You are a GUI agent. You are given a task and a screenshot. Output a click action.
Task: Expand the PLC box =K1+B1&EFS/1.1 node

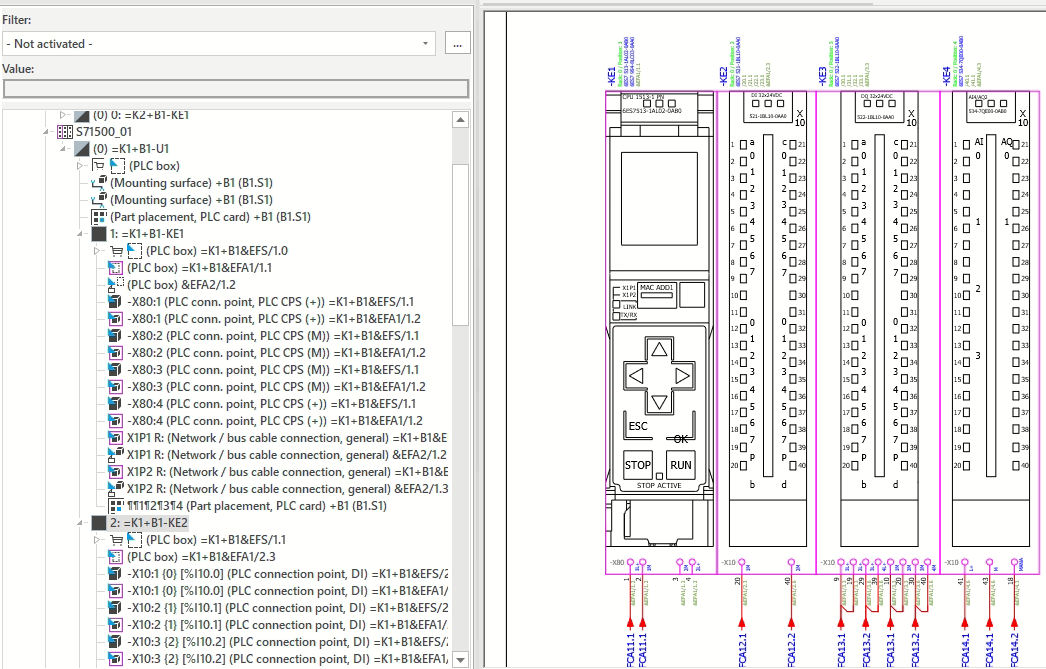98,539
